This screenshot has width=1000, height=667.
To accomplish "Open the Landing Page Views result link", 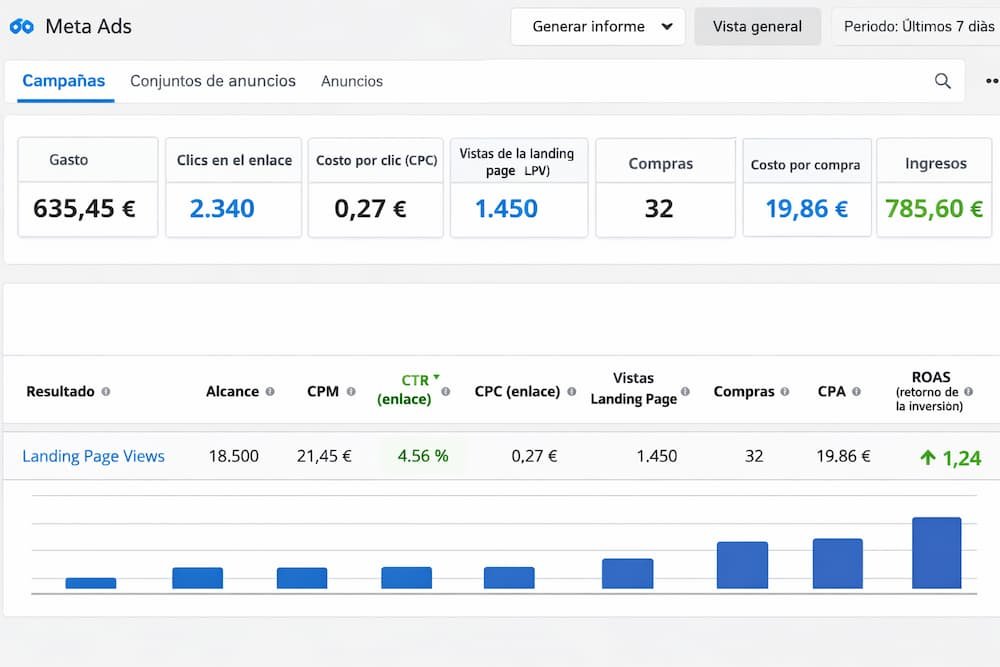I will (x=93, y=456).
